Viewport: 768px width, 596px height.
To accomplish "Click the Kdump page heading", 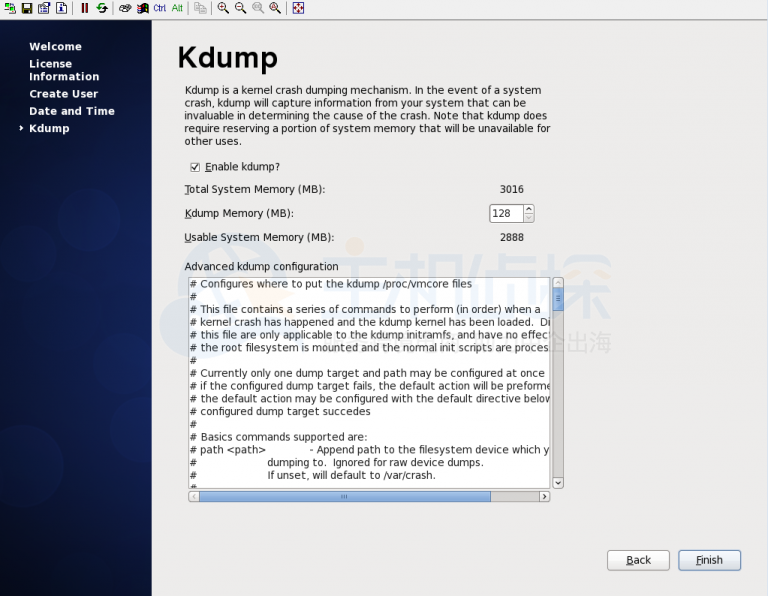I will click(x=228, y=58).
